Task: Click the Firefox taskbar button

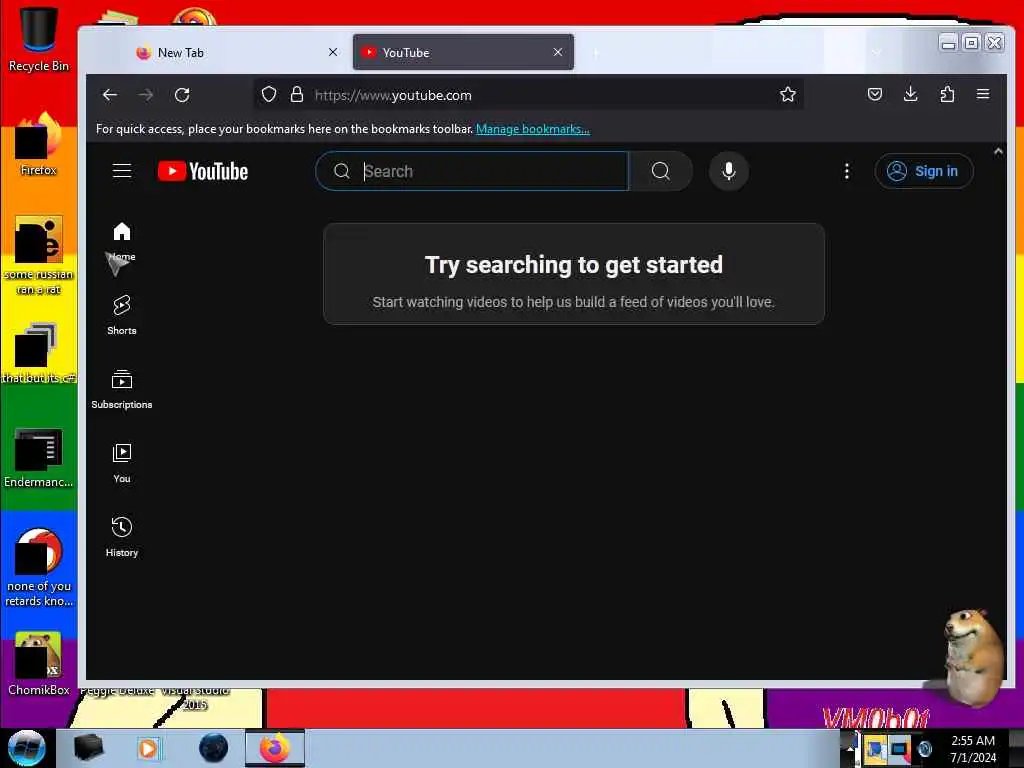Action: coord(274,748)
